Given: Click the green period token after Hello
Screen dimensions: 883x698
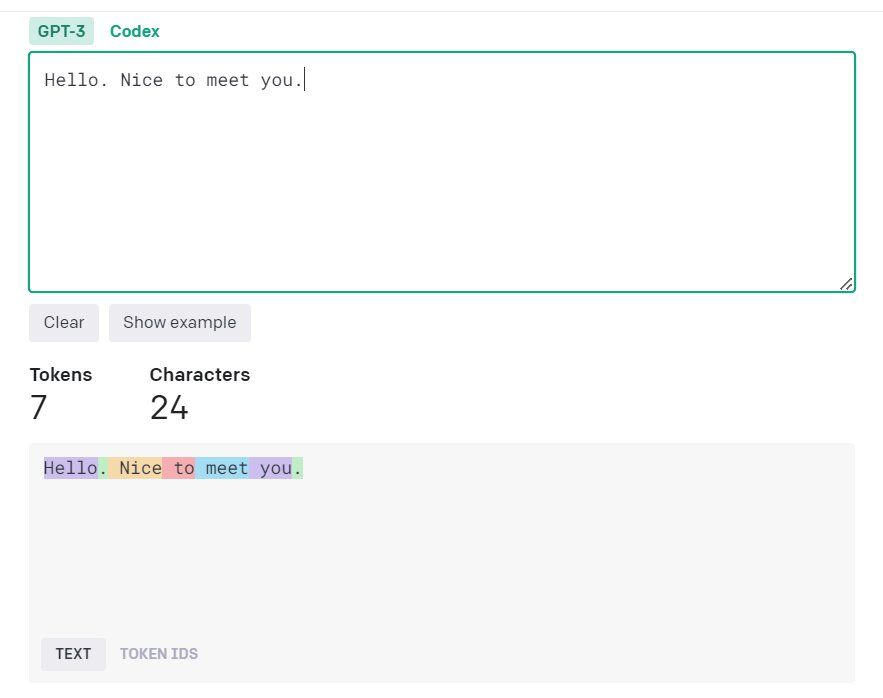Looking at the screenshot, I should [104, 468].
